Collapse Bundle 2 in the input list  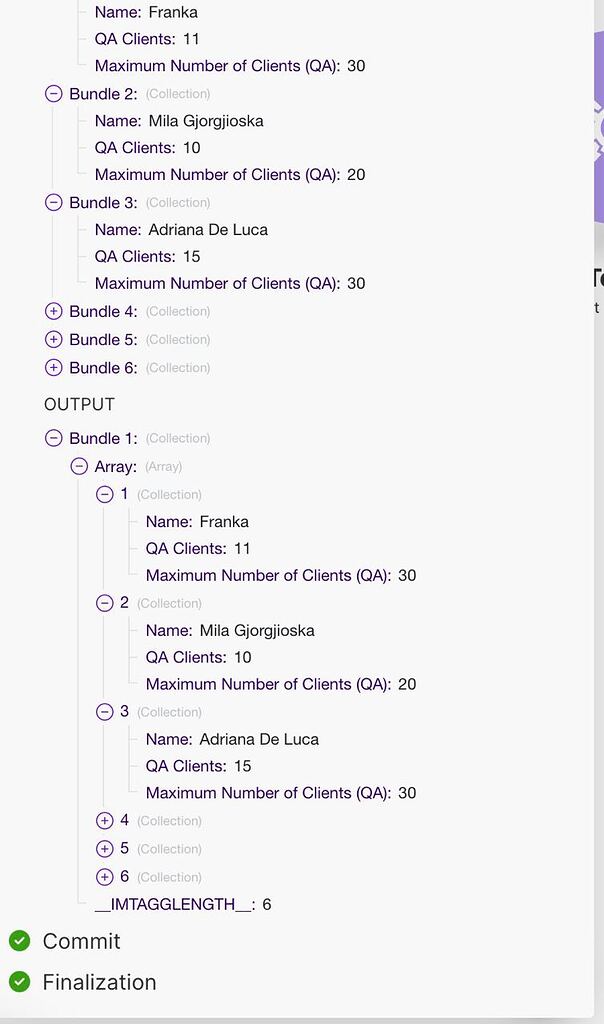(x=54, y=94)
